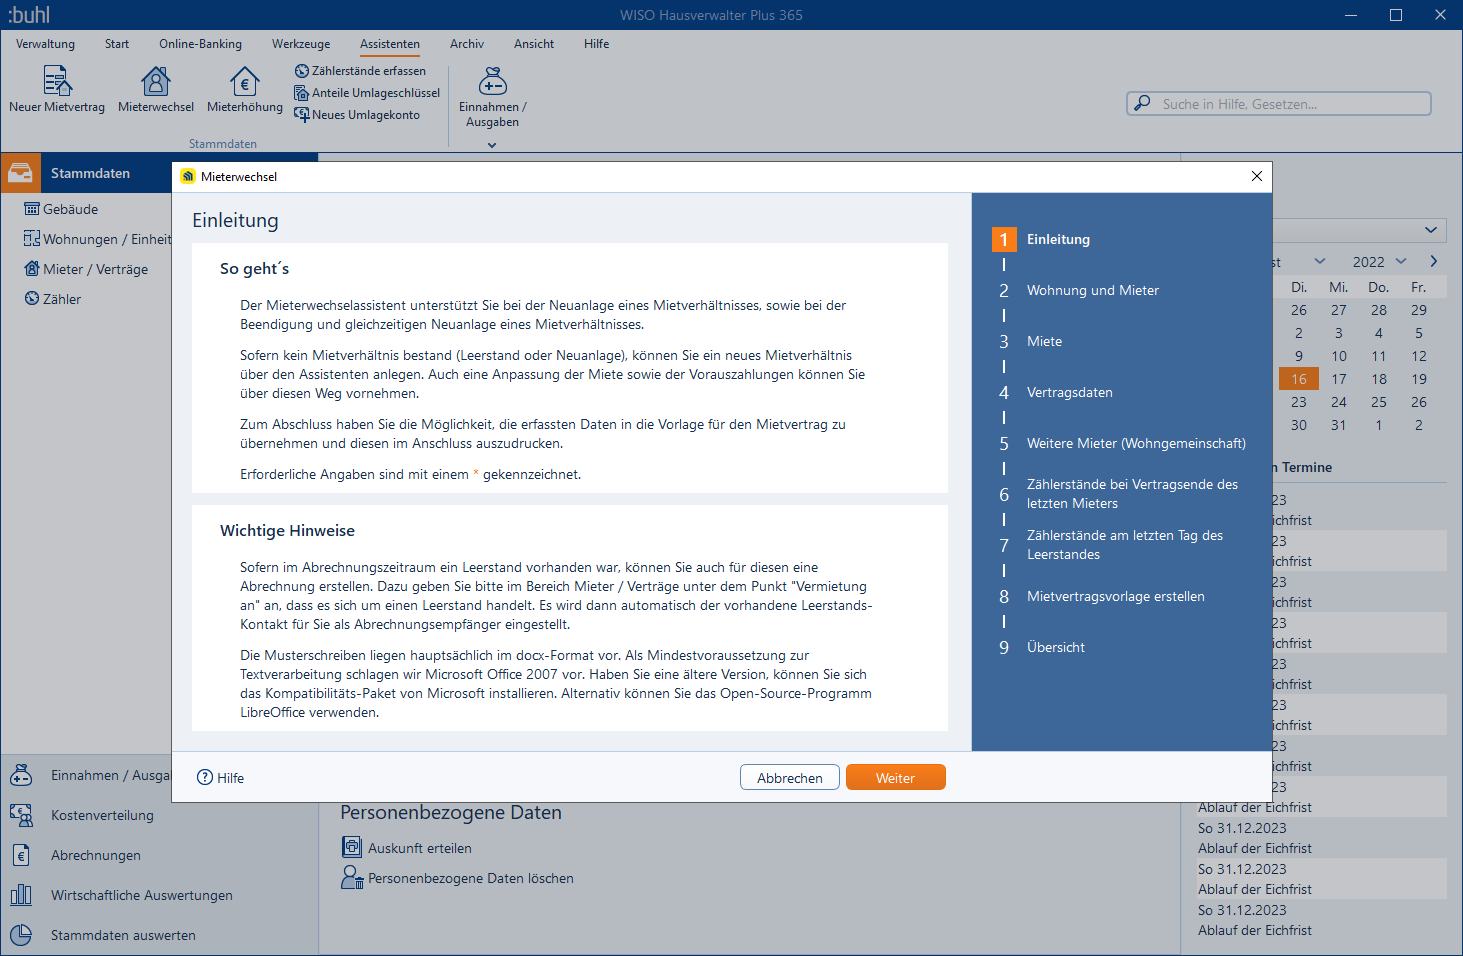Switch to the Ansicht tab
Viewport: 1463px width, 956px height.
click(x=534, y=44)
